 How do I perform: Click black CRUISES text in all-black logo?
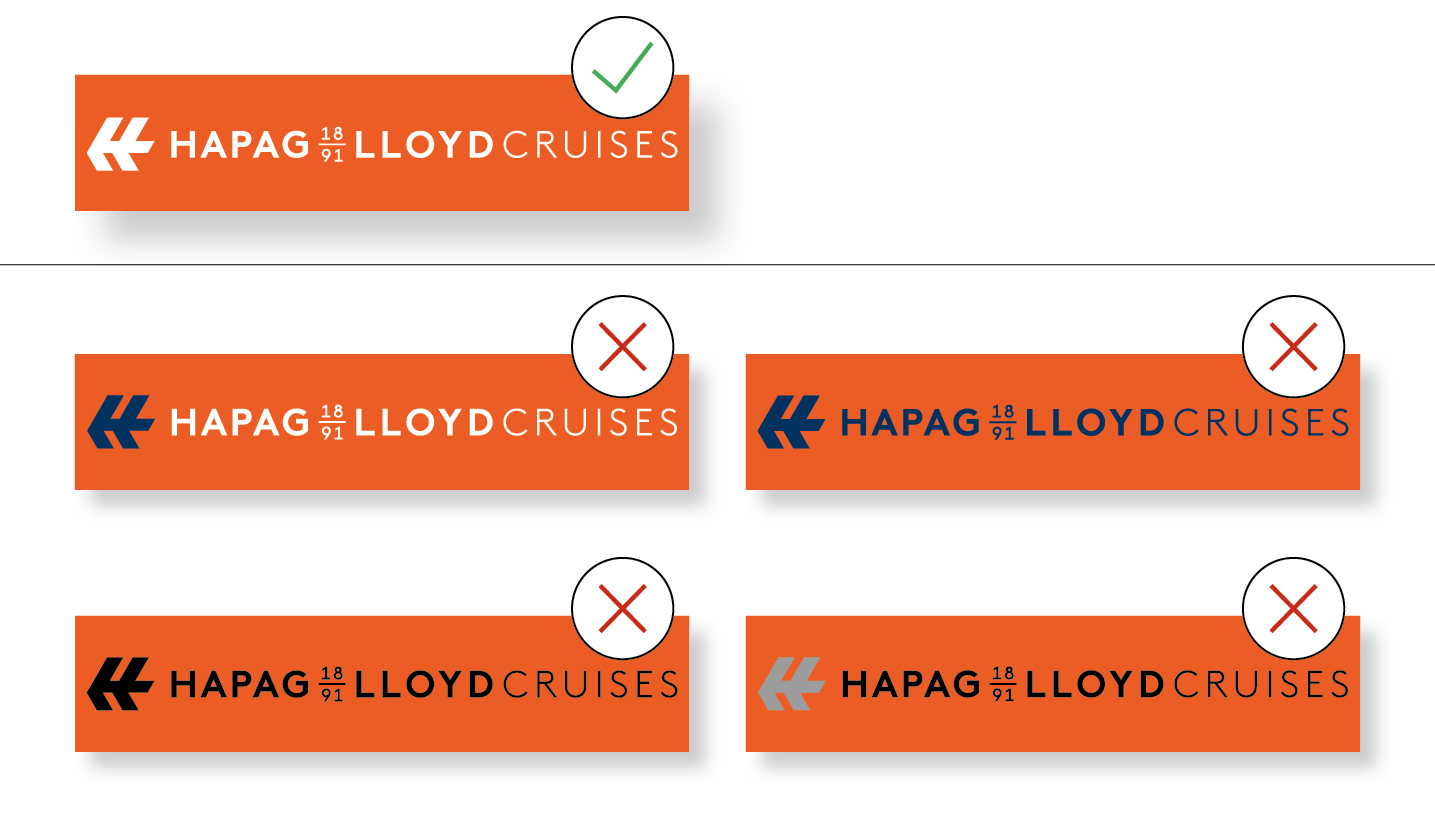(590, 685)
